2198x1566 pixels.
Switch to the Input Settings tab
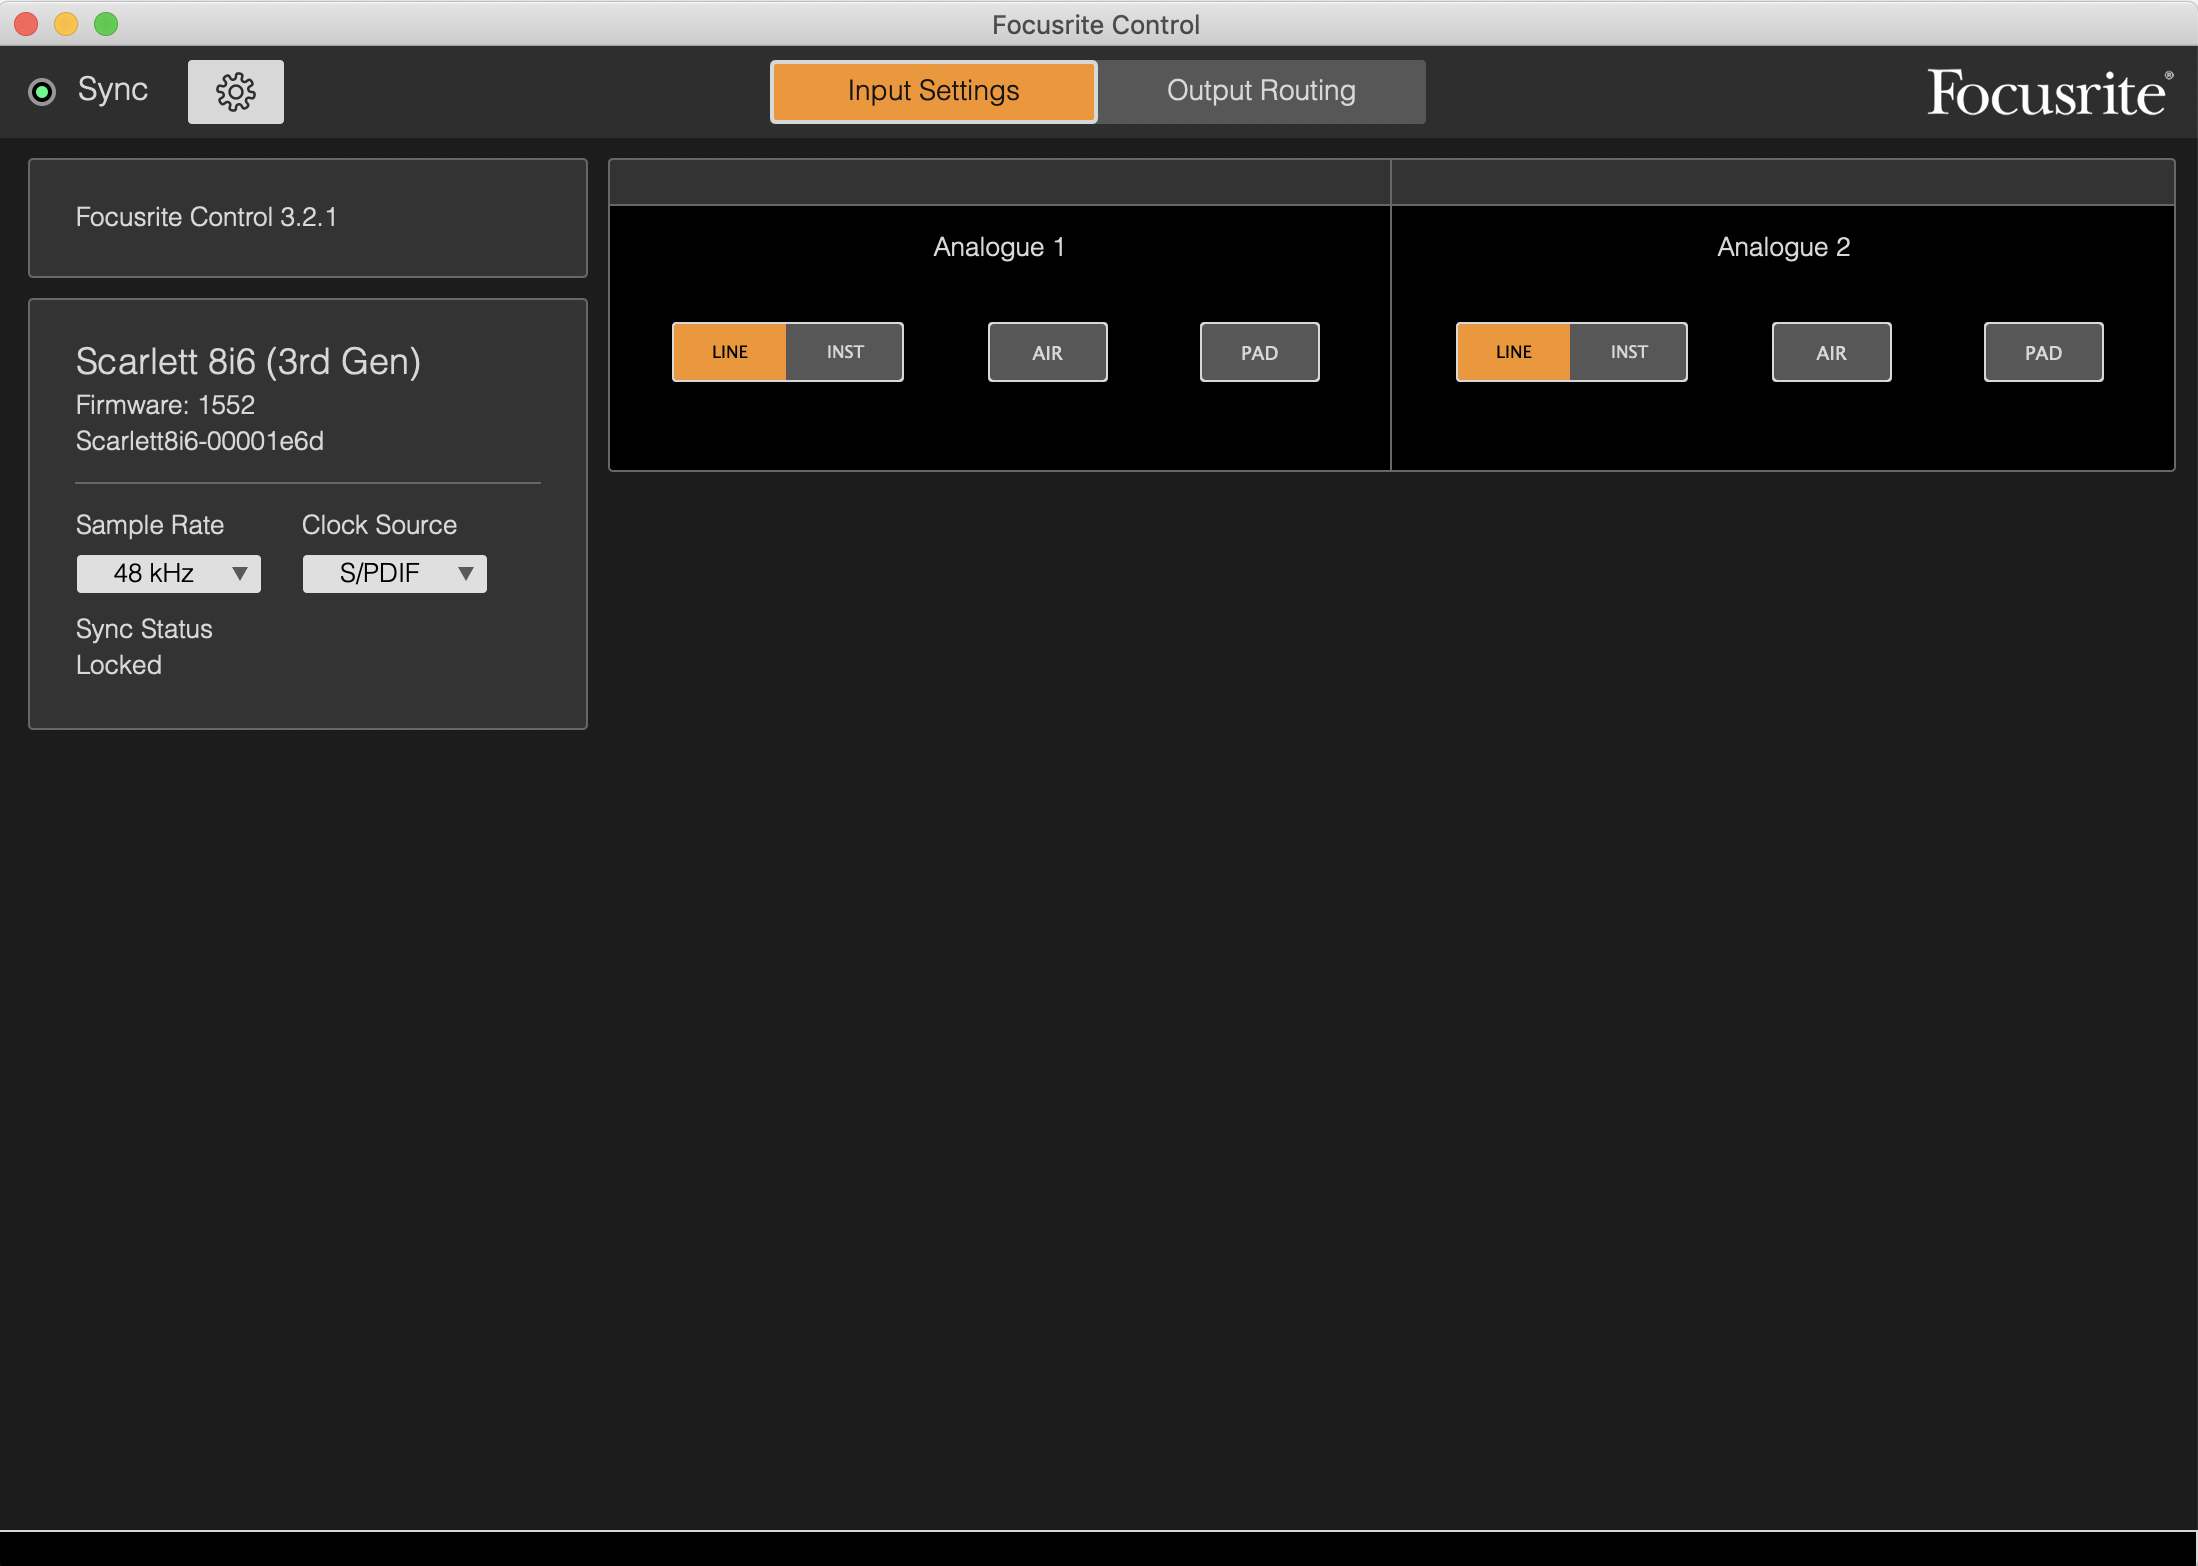point(933,91)
